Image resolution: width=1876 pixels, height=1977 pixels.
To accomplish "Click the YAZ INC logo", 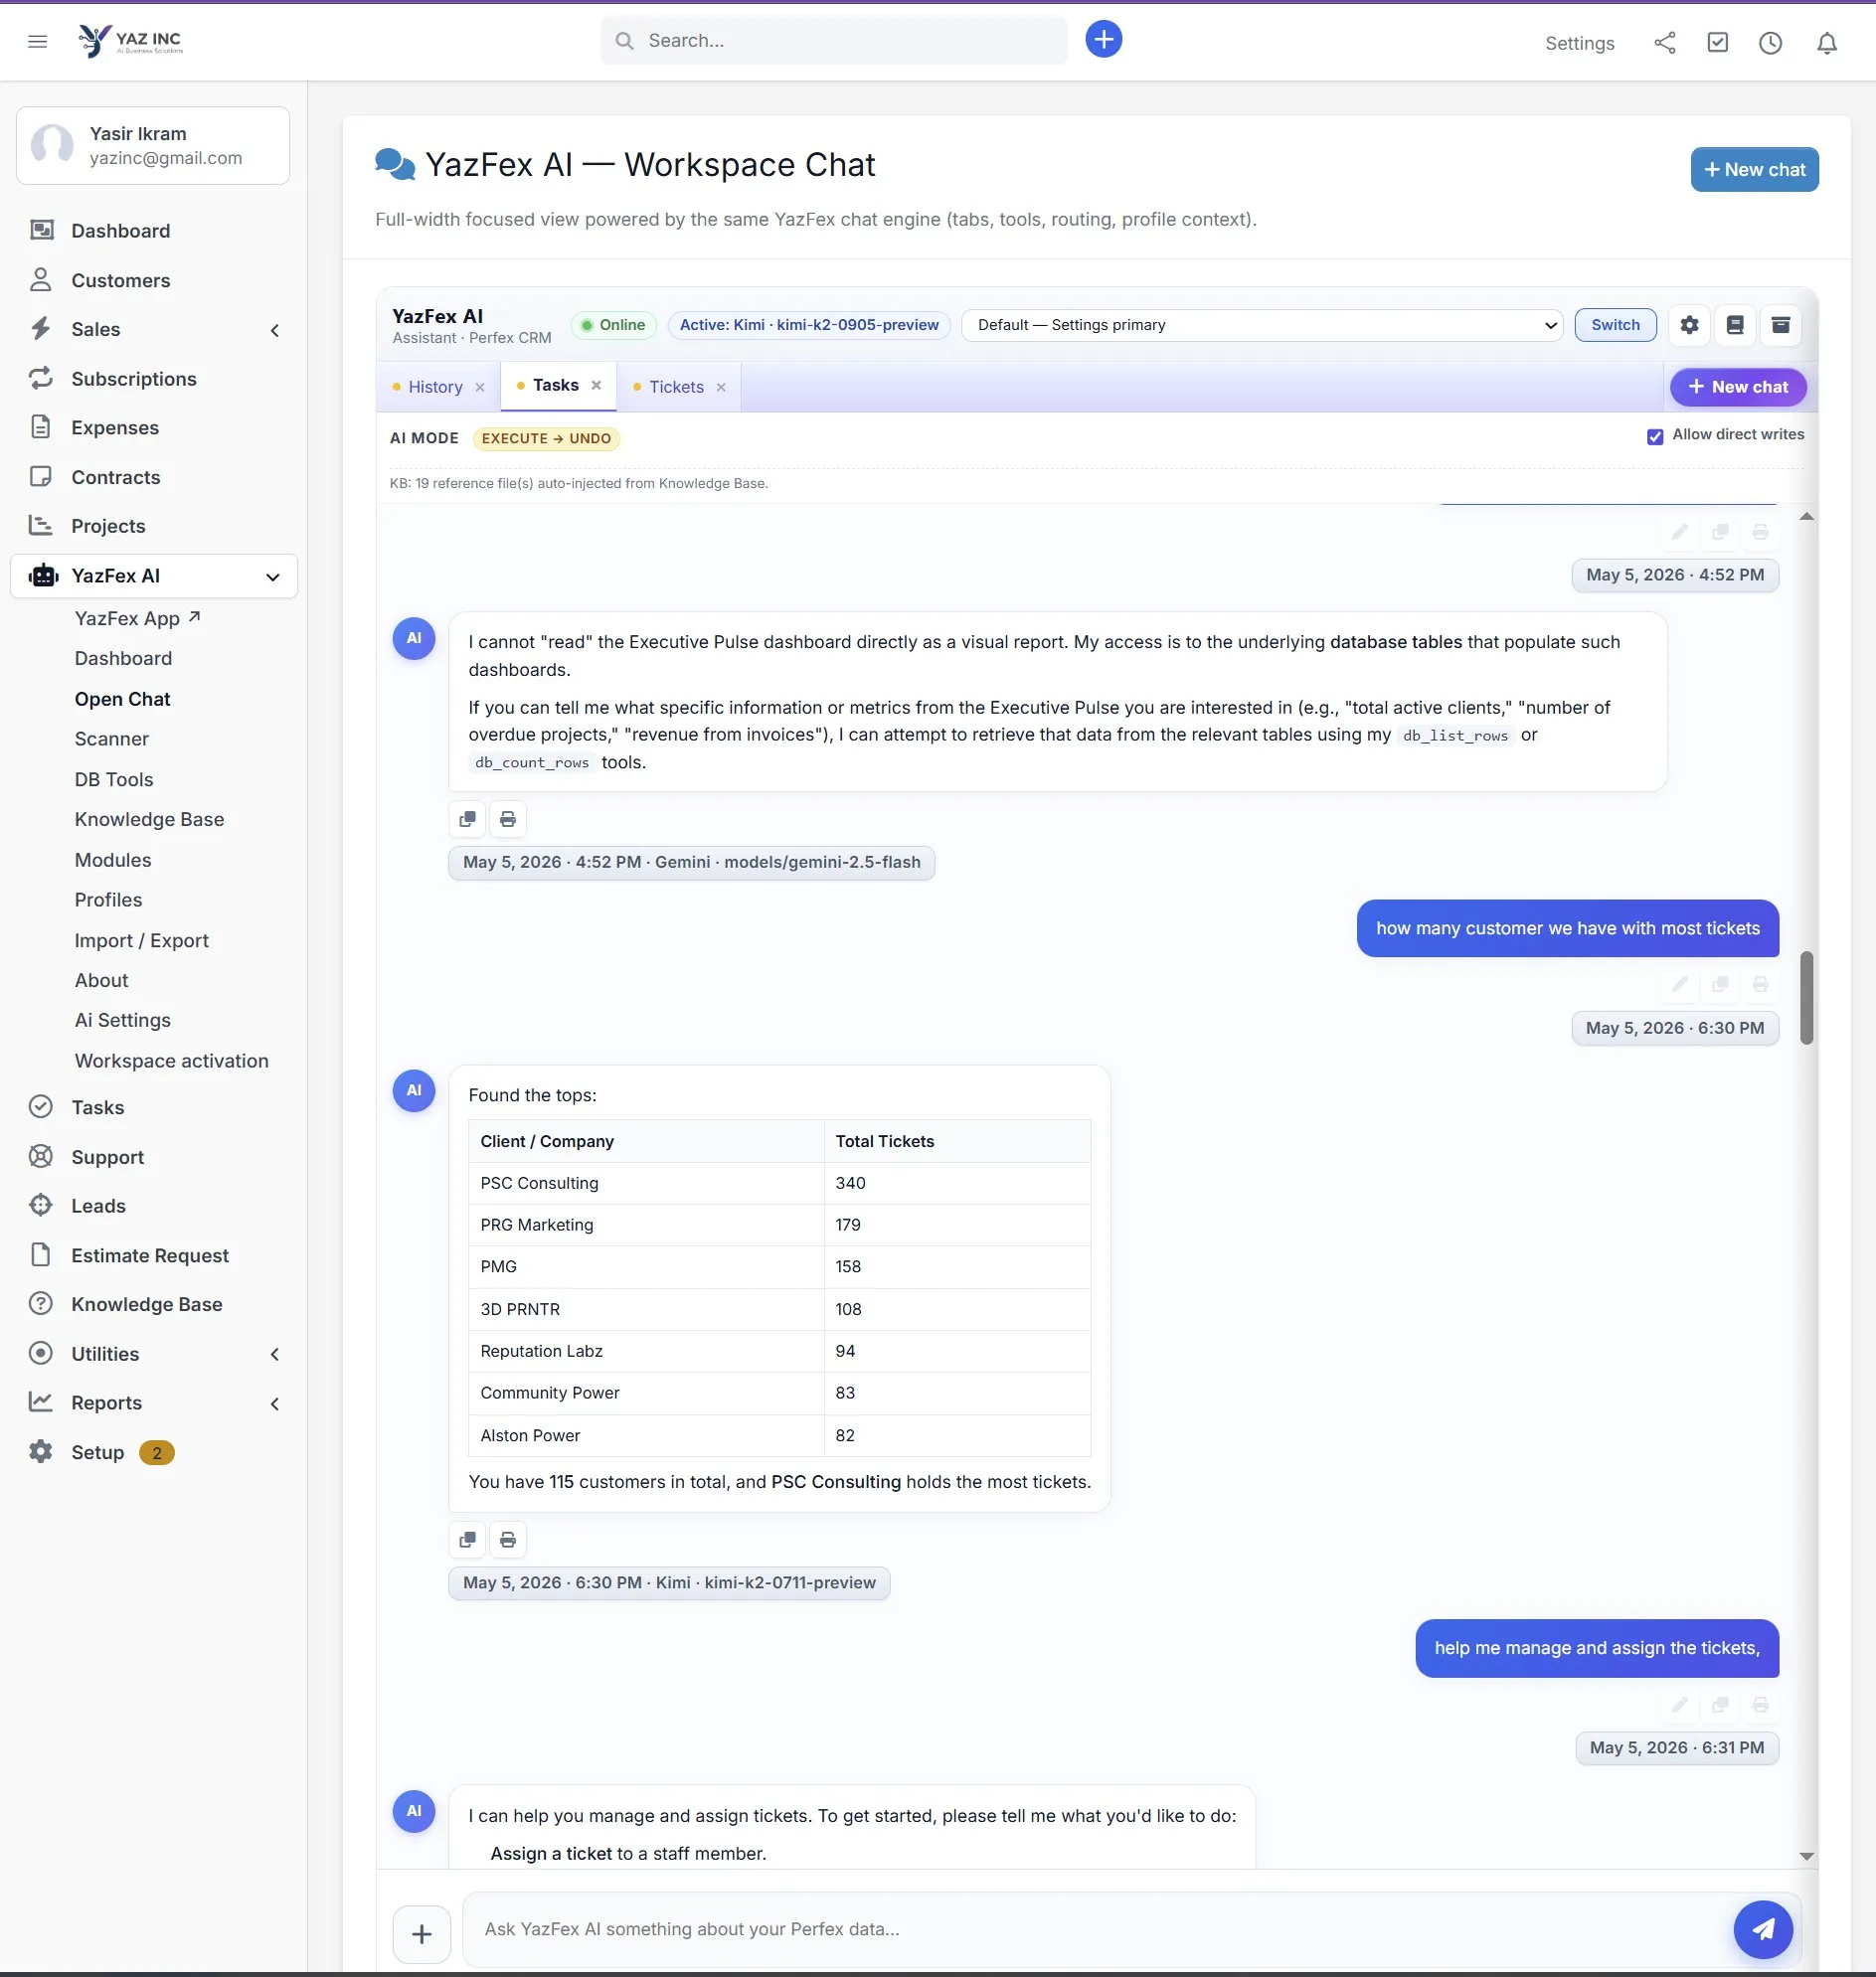I will pyautogui.click(x=130, y=41).
